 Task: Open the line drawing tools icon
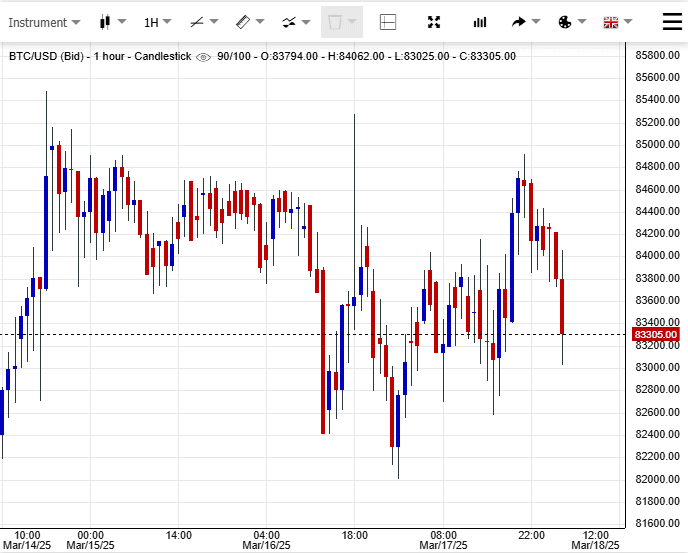[x=197, y=22]
